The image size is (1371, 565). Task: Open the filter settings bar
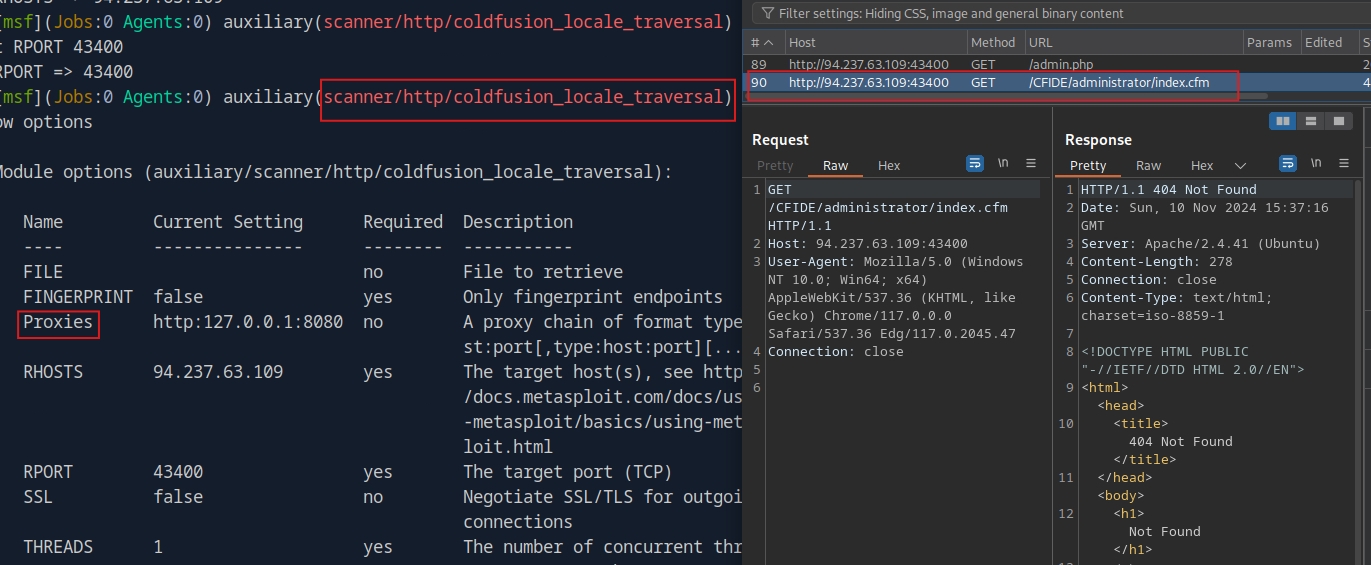pyautogui.click(x=950, y=14)
